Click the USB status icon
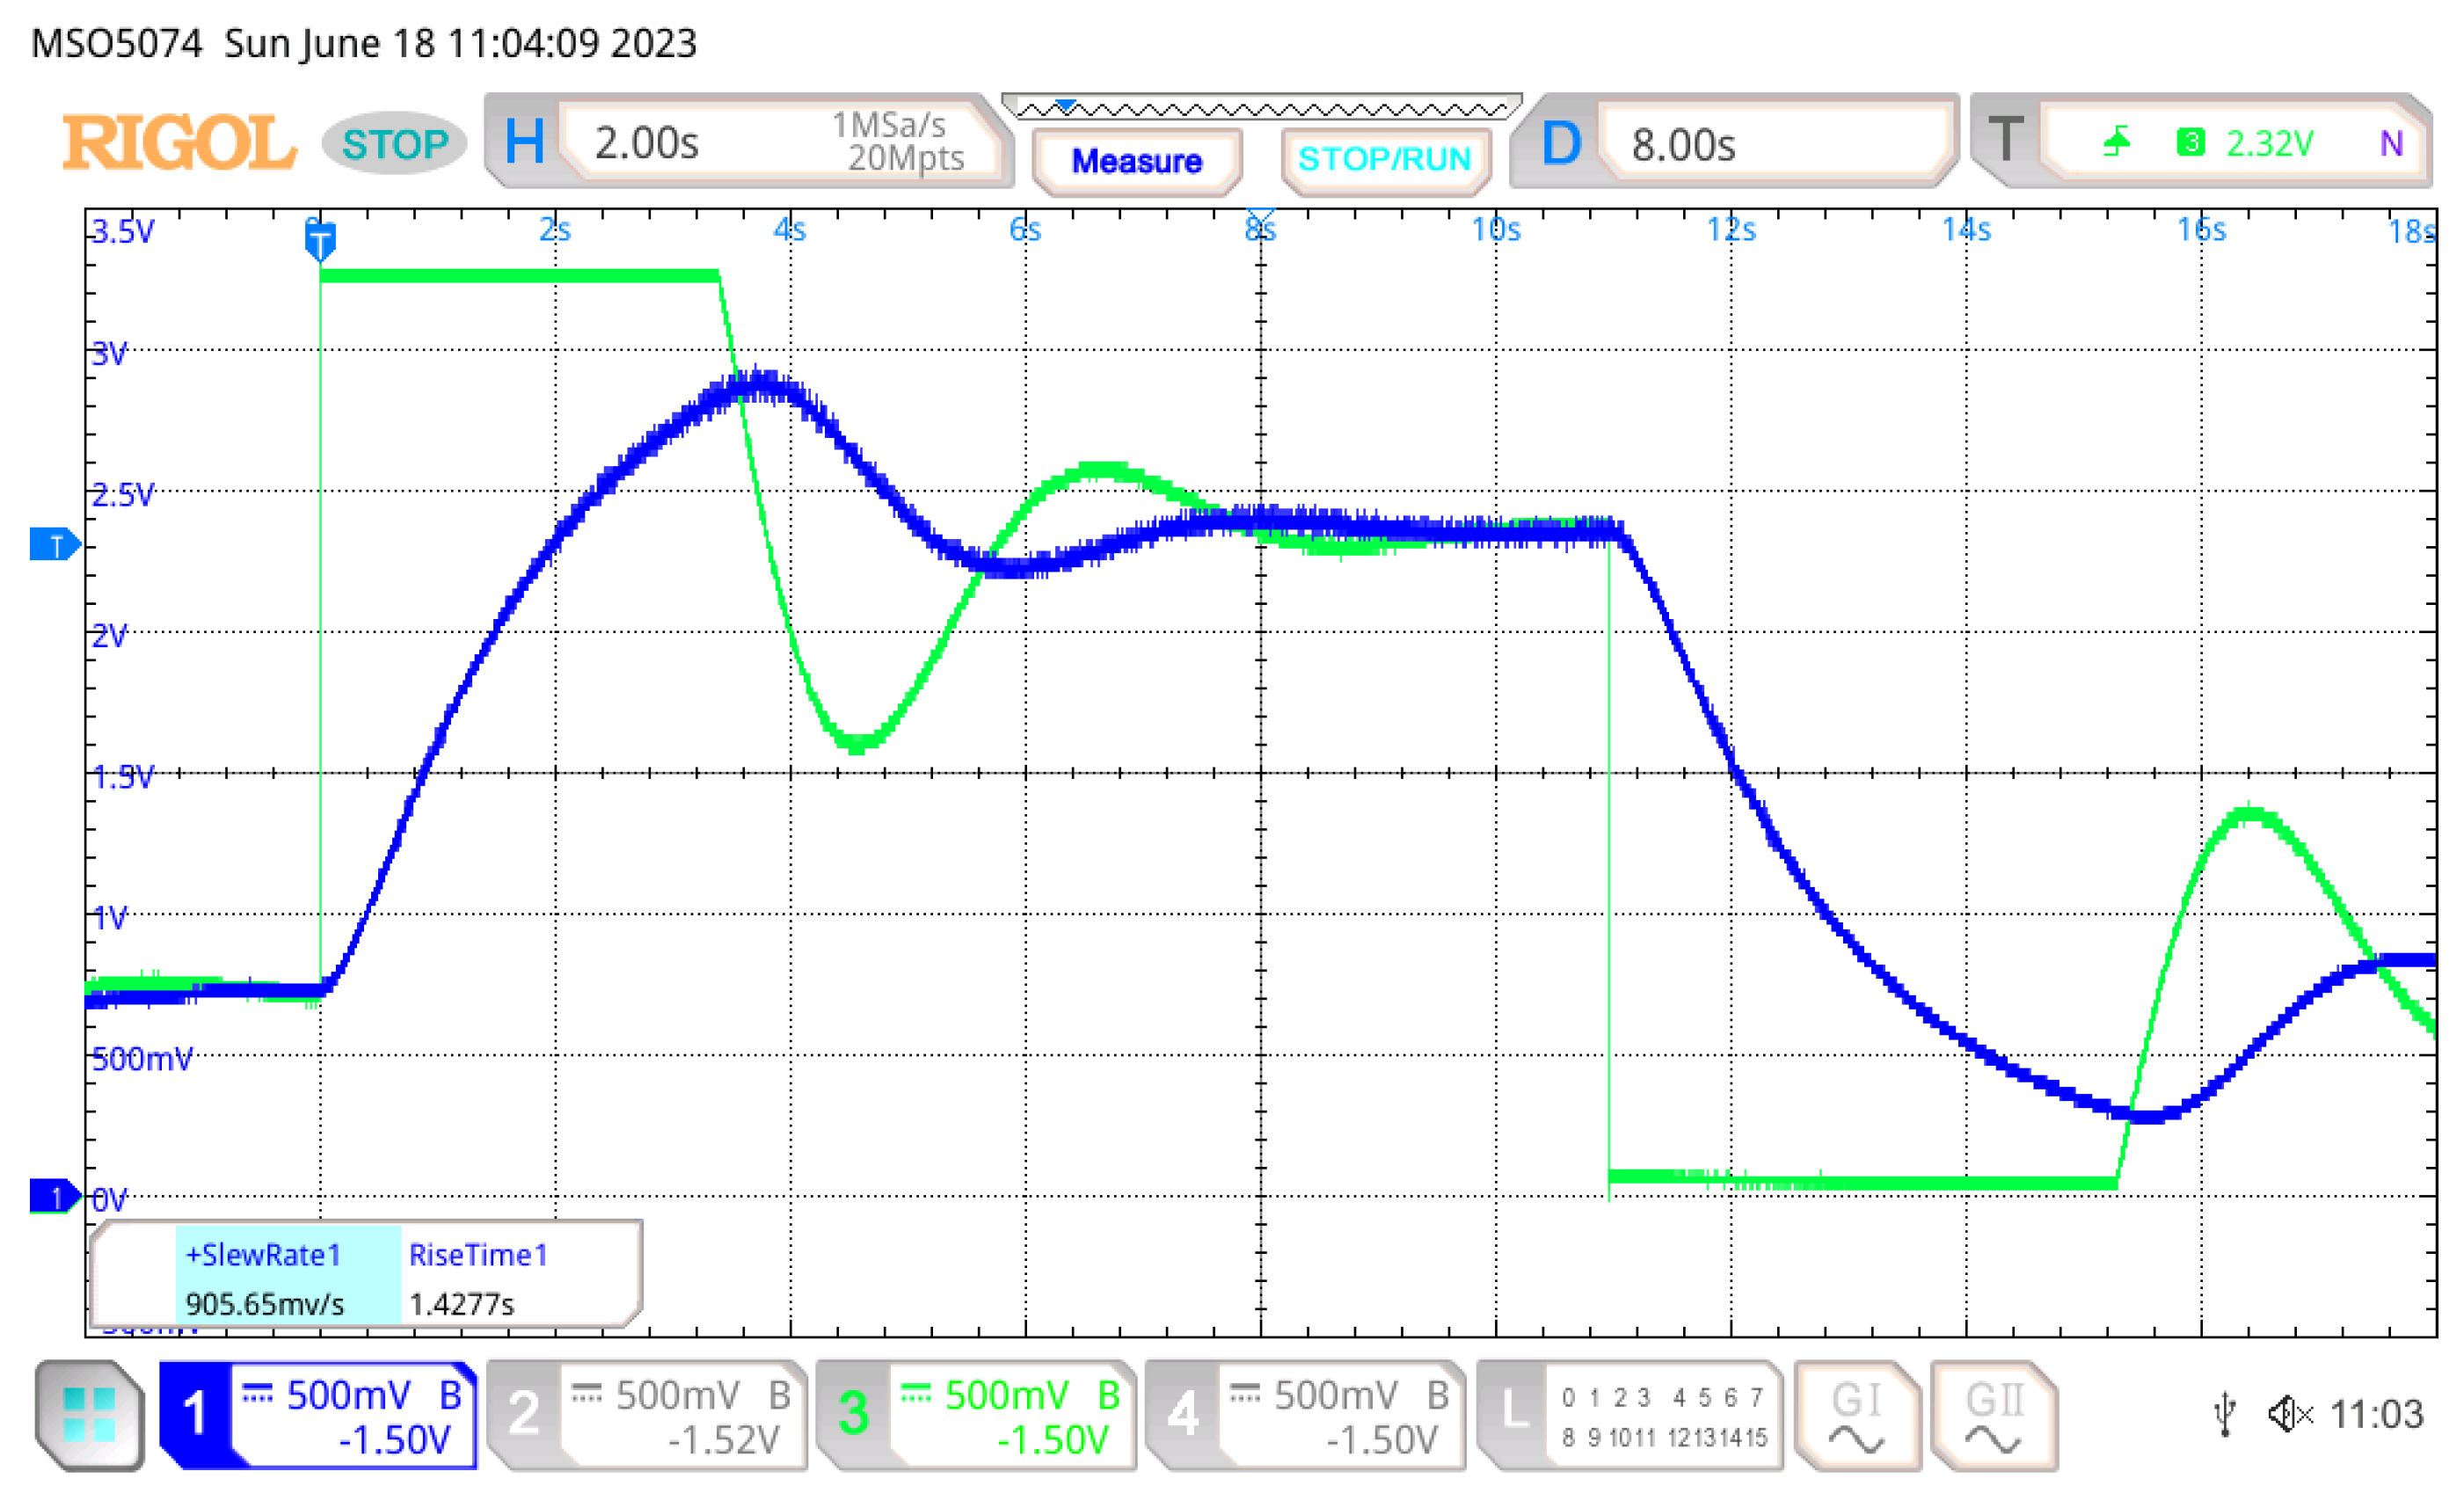 pos(2225,1414)
